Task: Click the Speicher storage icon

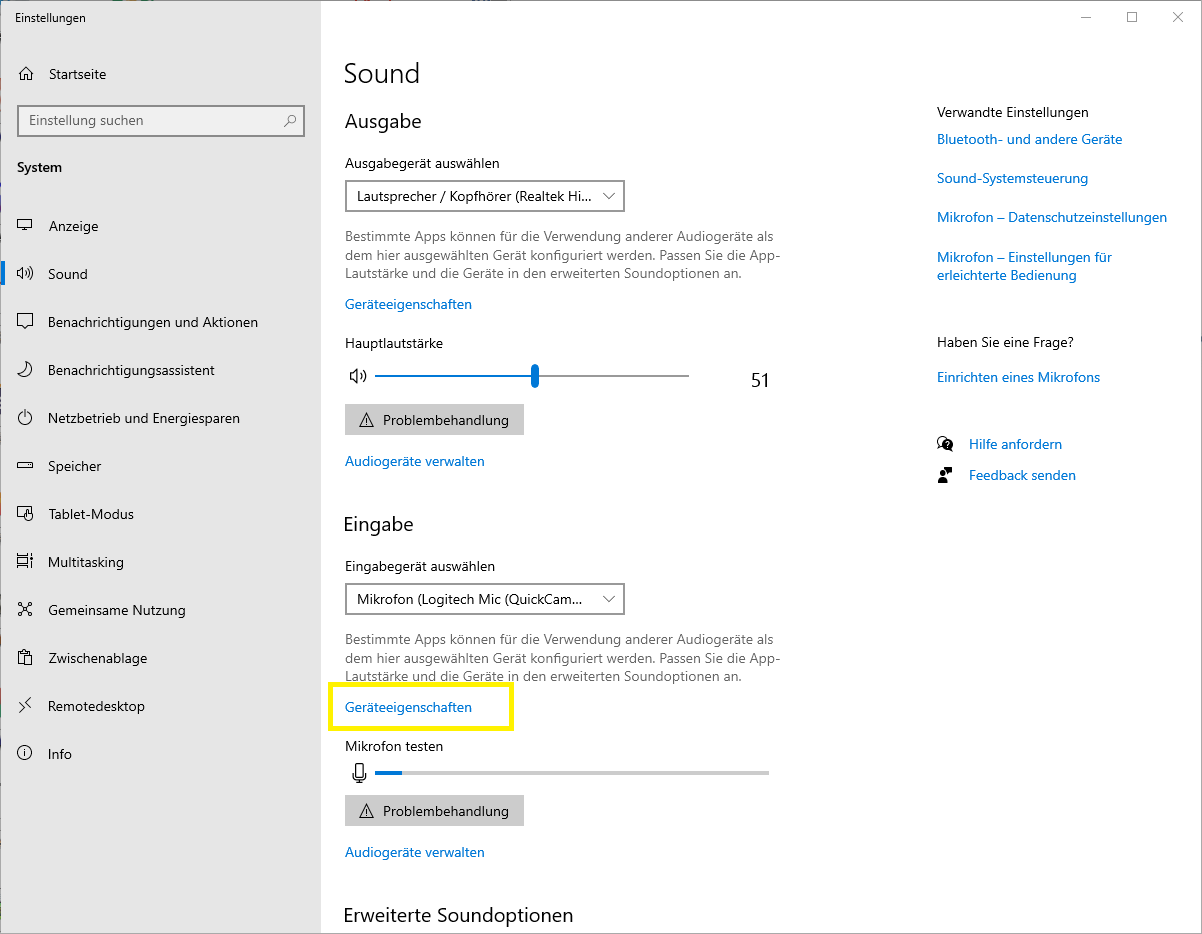Action: [x=26, y=466]
